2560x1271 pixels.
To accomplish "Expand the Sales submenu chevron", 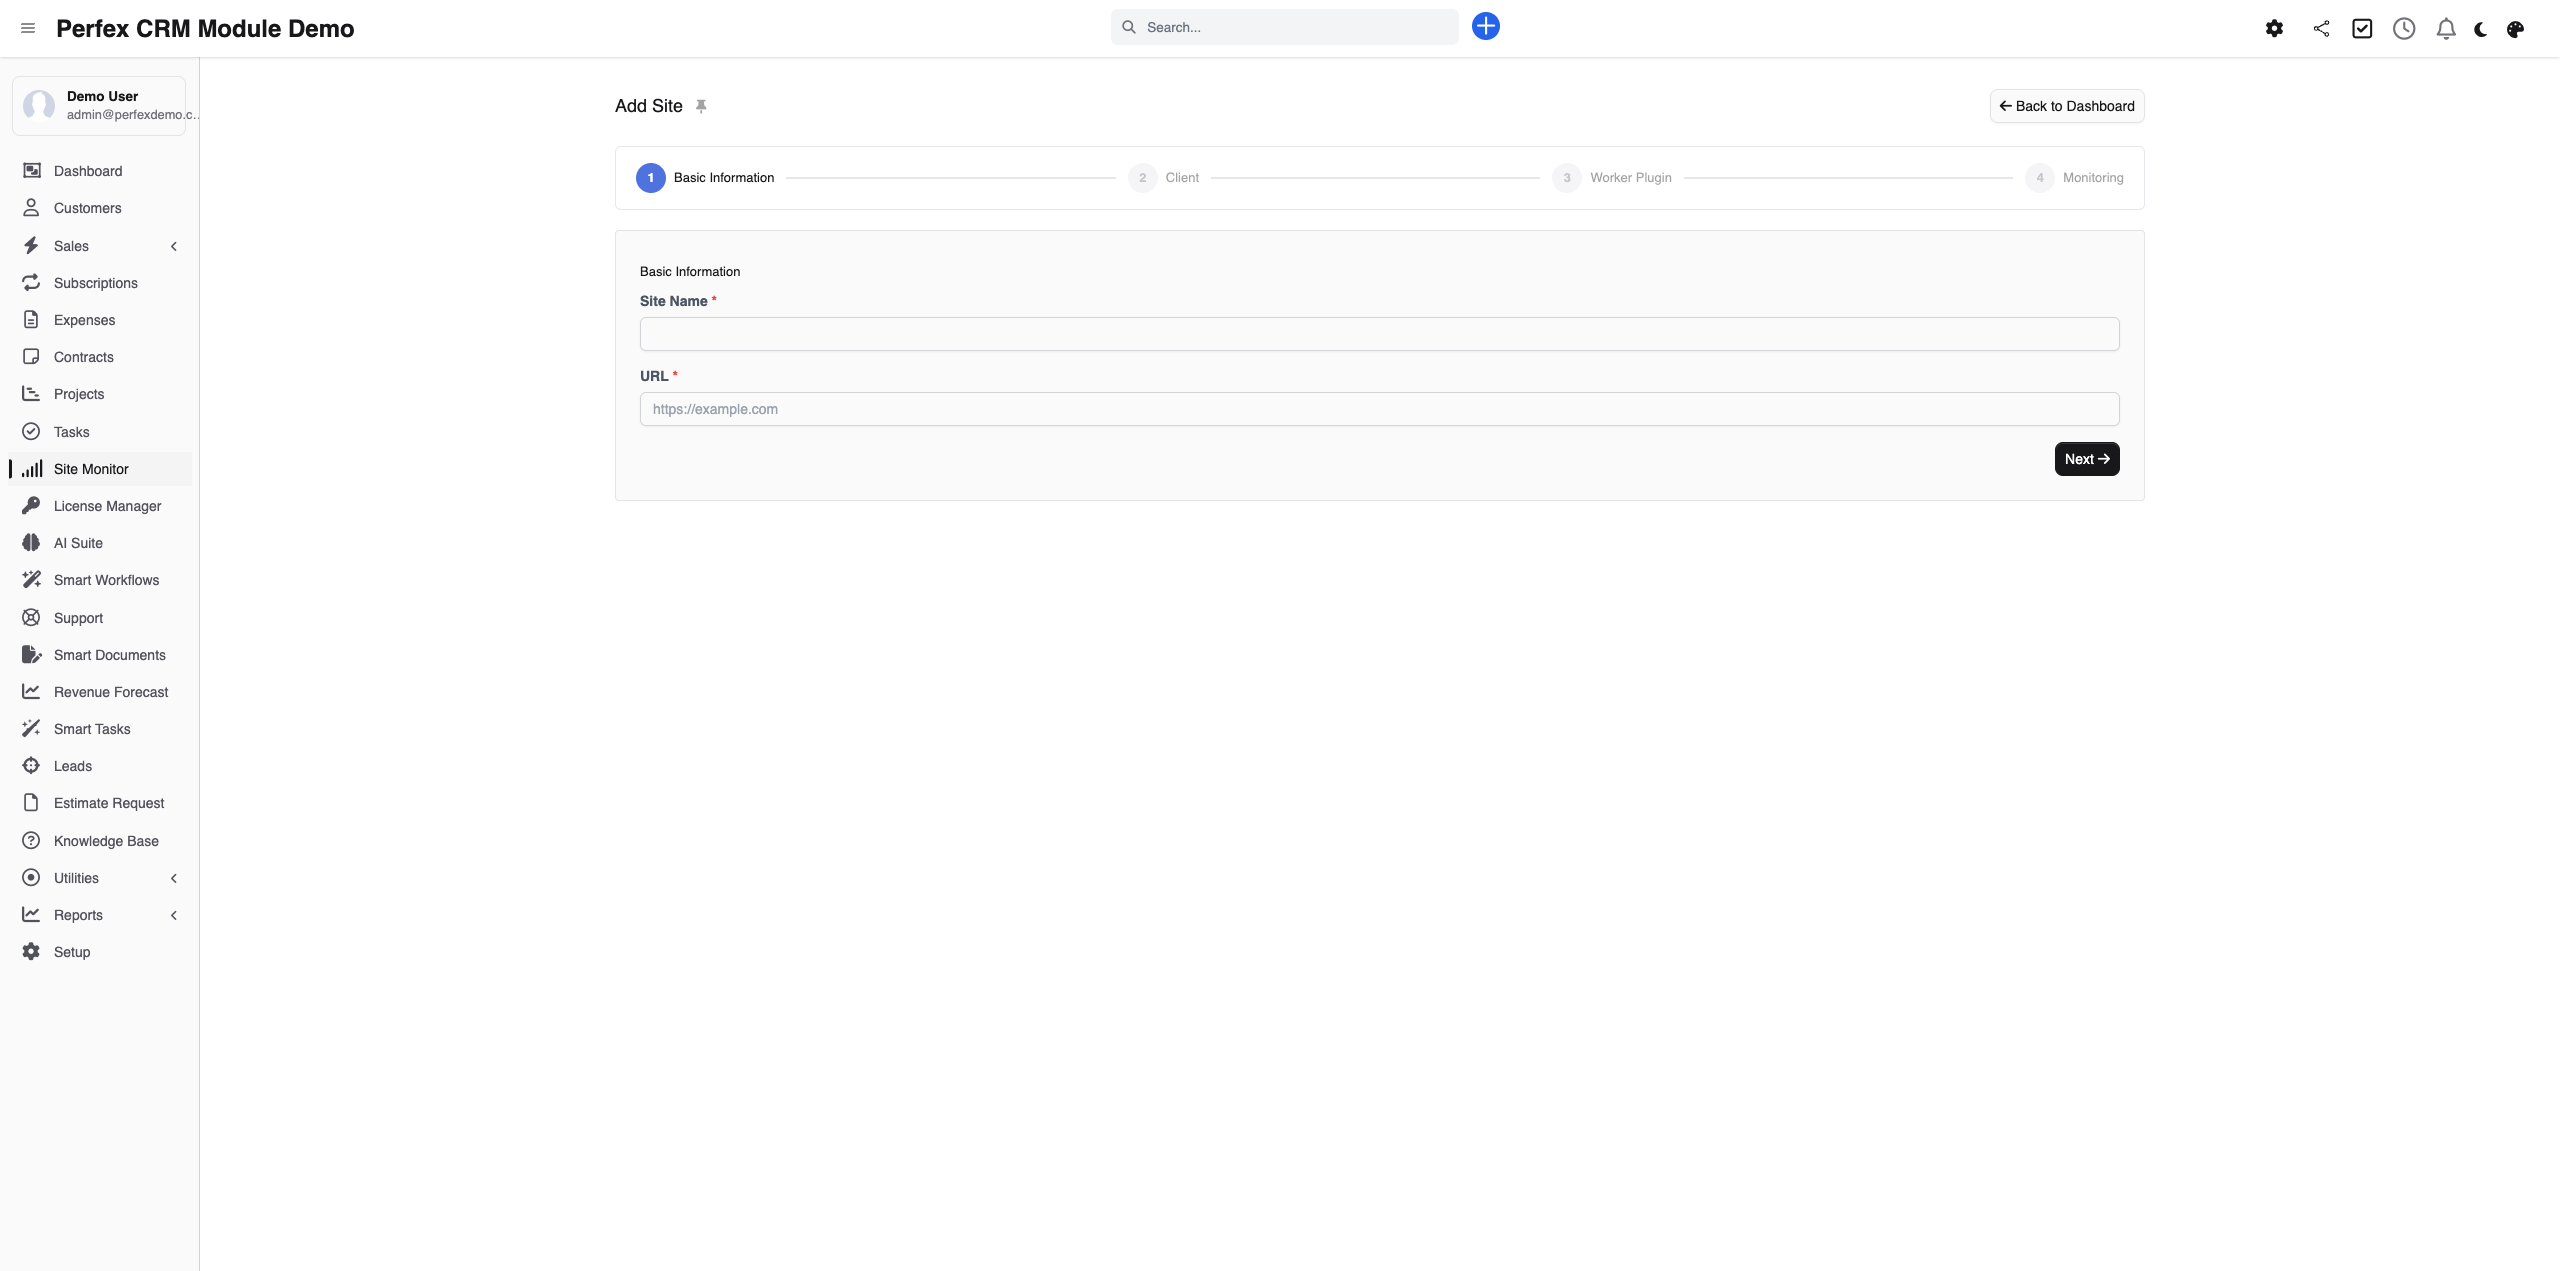I will coord(174,246).
